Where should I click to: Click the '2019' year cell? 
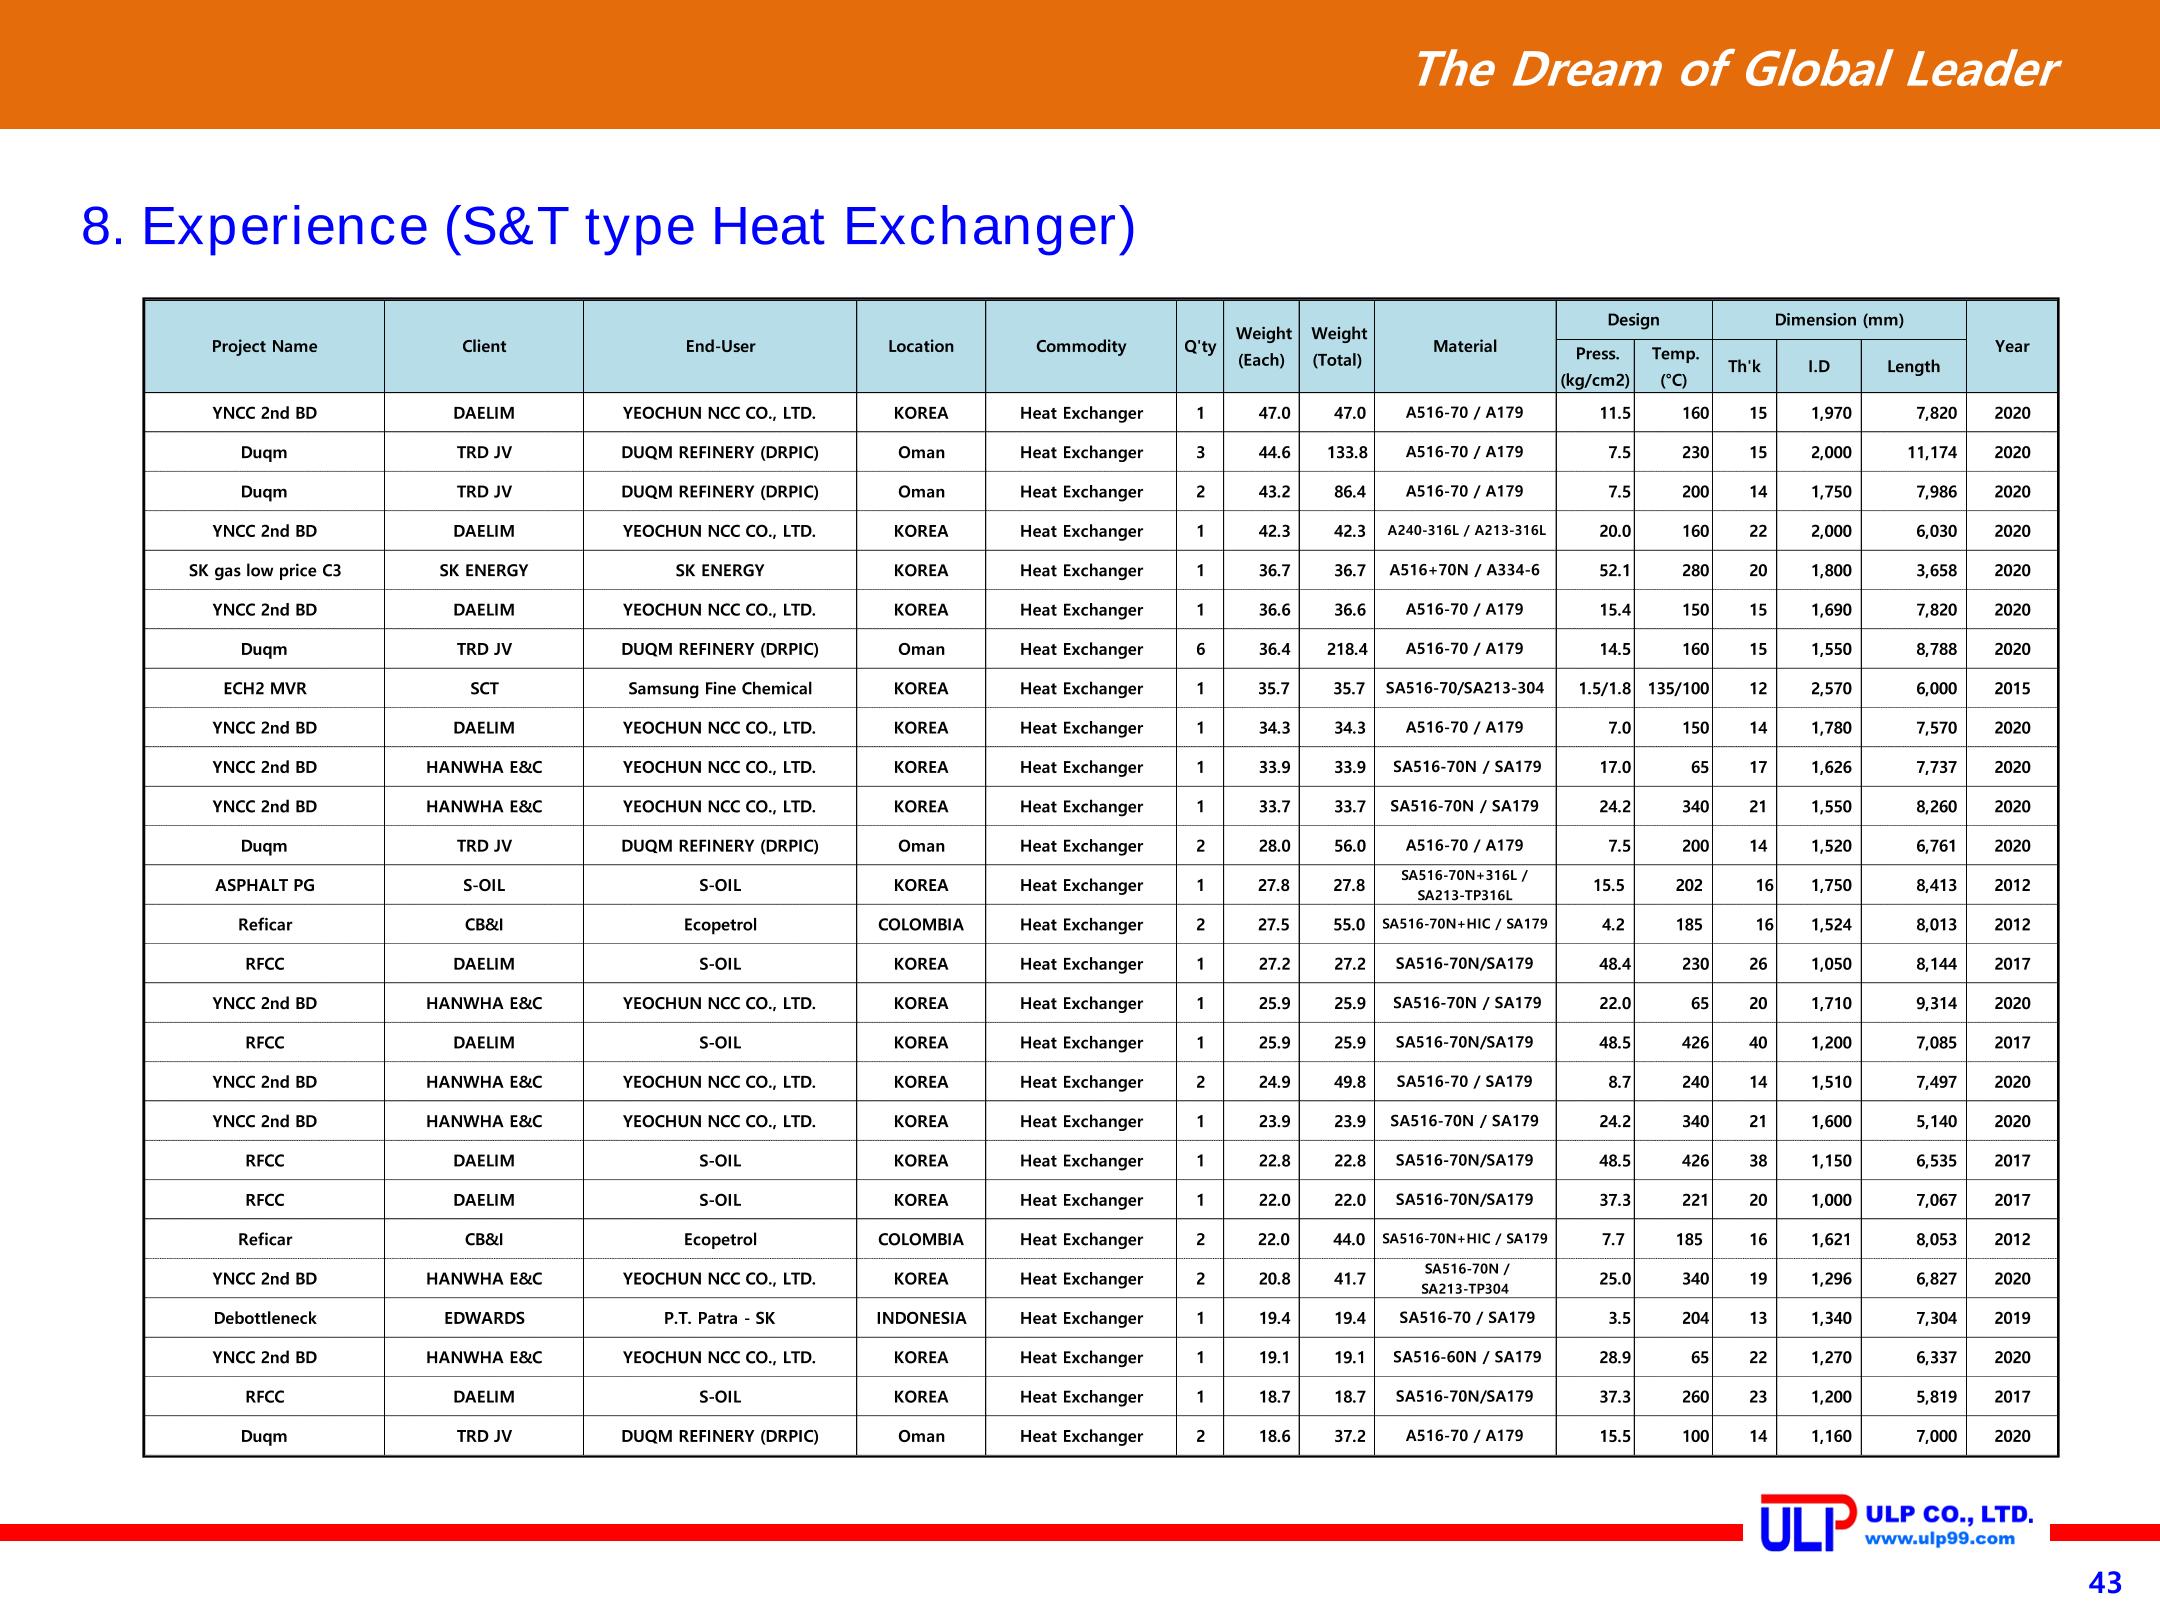(x=2012, y=1318)
